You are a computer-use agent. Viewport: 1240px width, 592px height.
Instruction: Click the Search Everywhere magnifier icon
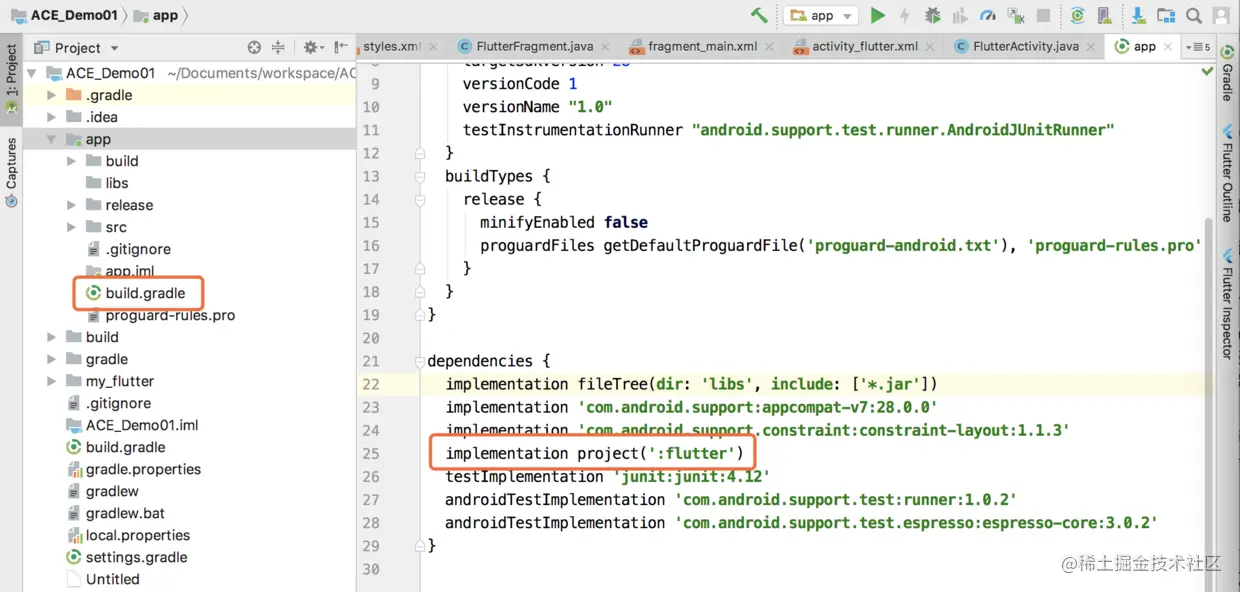click(x=1194, y=15)
